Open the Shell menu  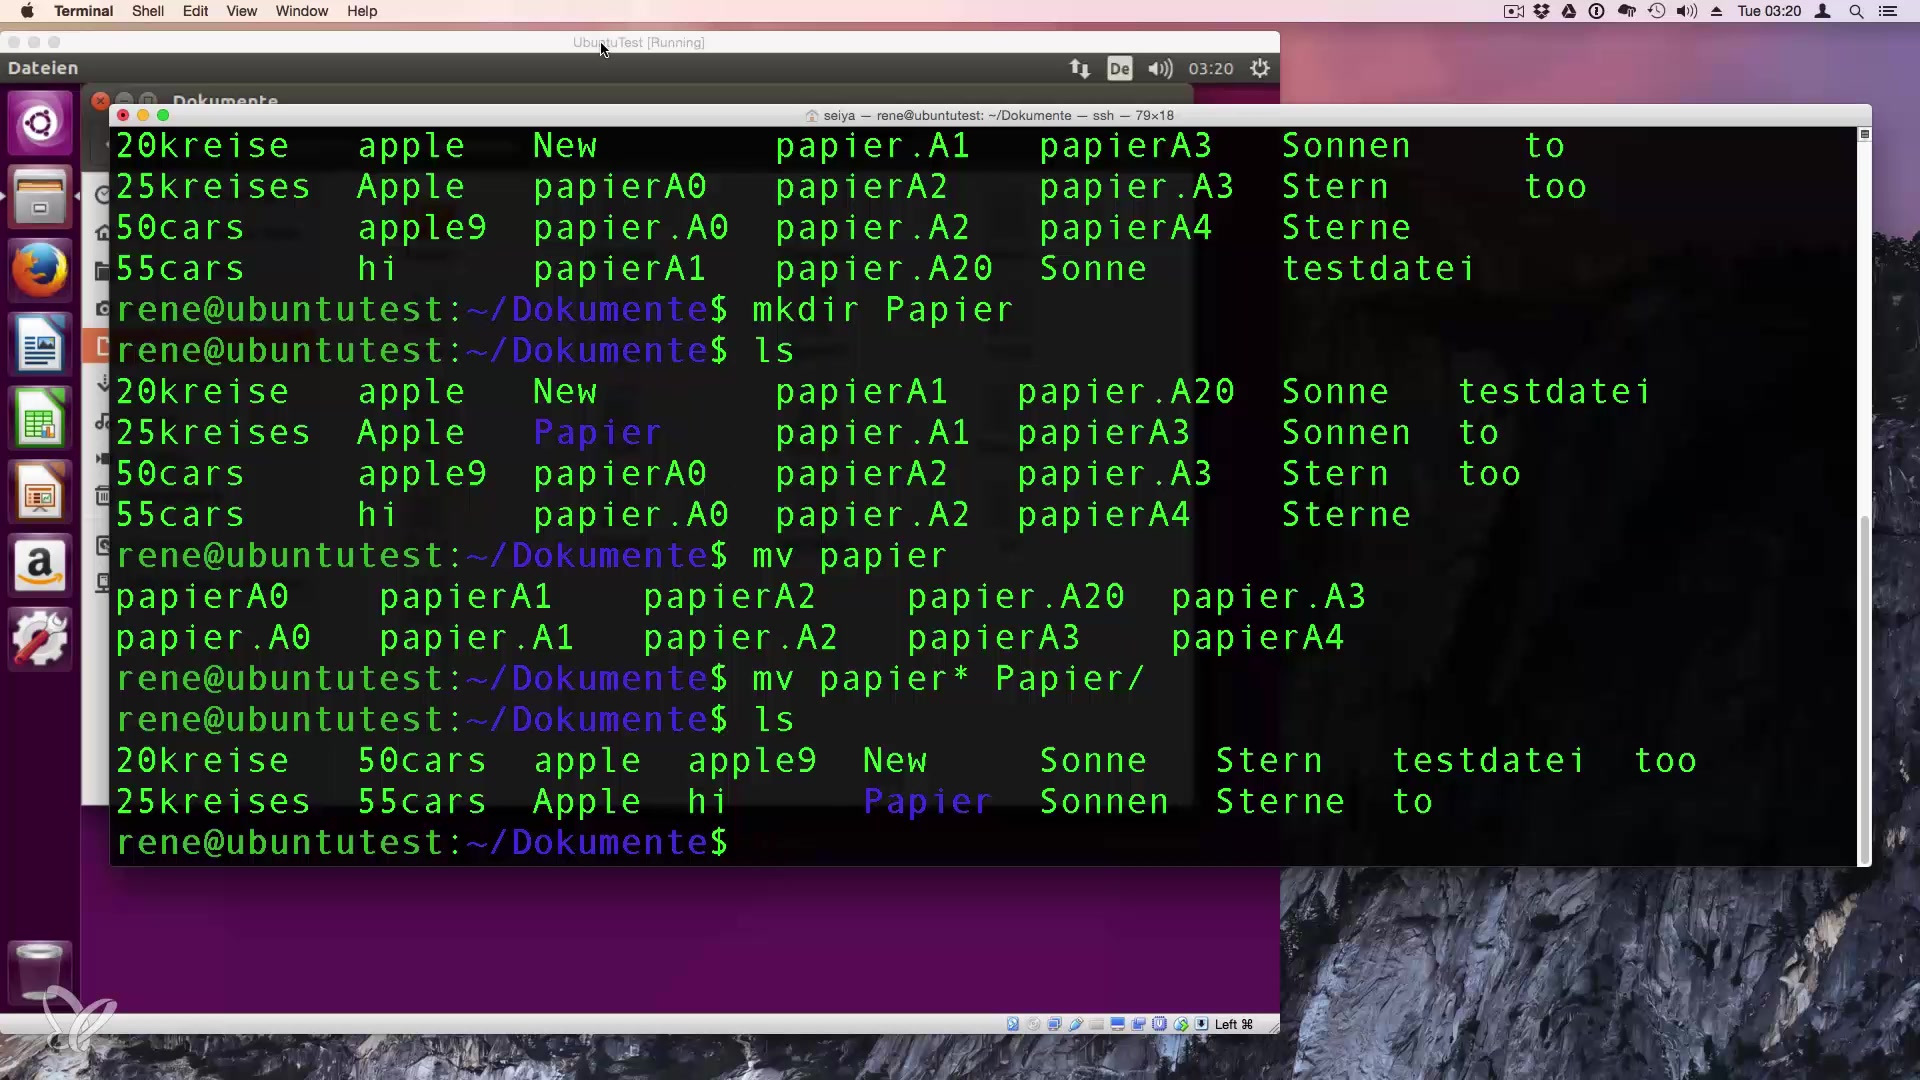click(147, 11)
